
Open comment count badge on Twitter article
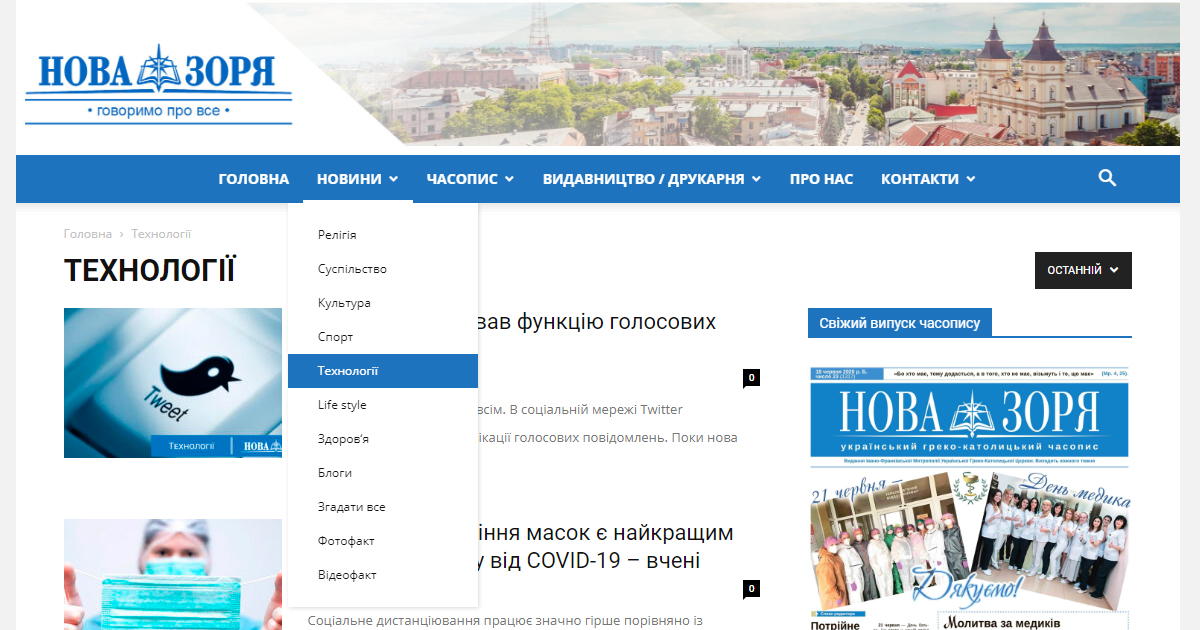point(751,377)
